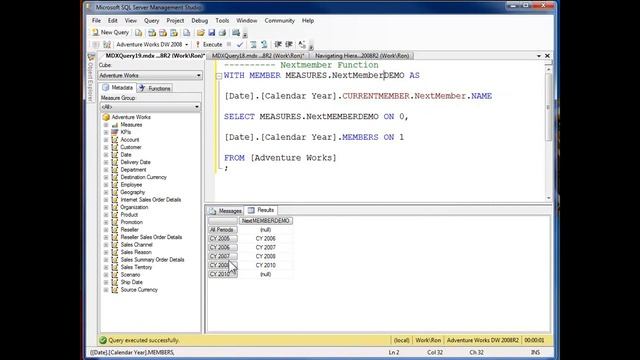
Task: Click the increase indent icon
Action: [289, 44]
